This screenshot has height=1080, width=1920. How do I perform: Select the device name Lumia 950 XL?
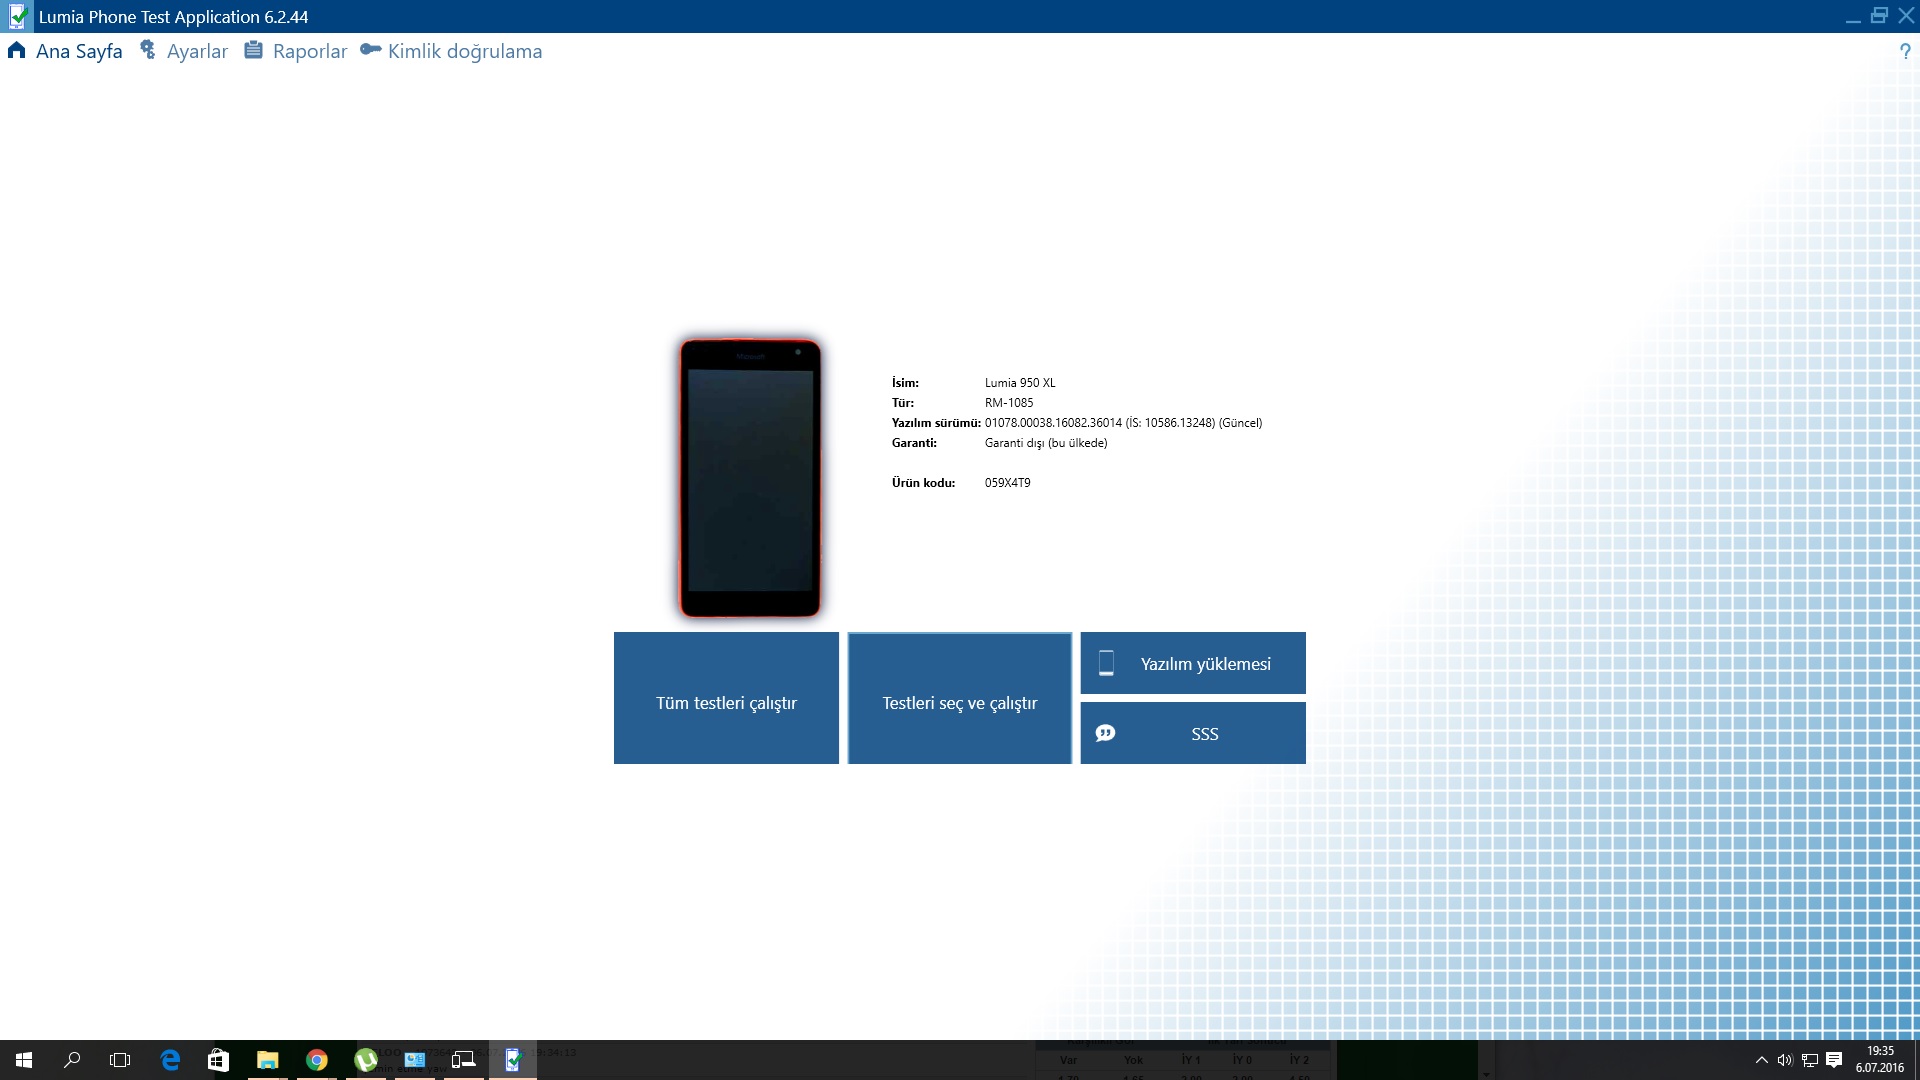(x=1020, y=383)
